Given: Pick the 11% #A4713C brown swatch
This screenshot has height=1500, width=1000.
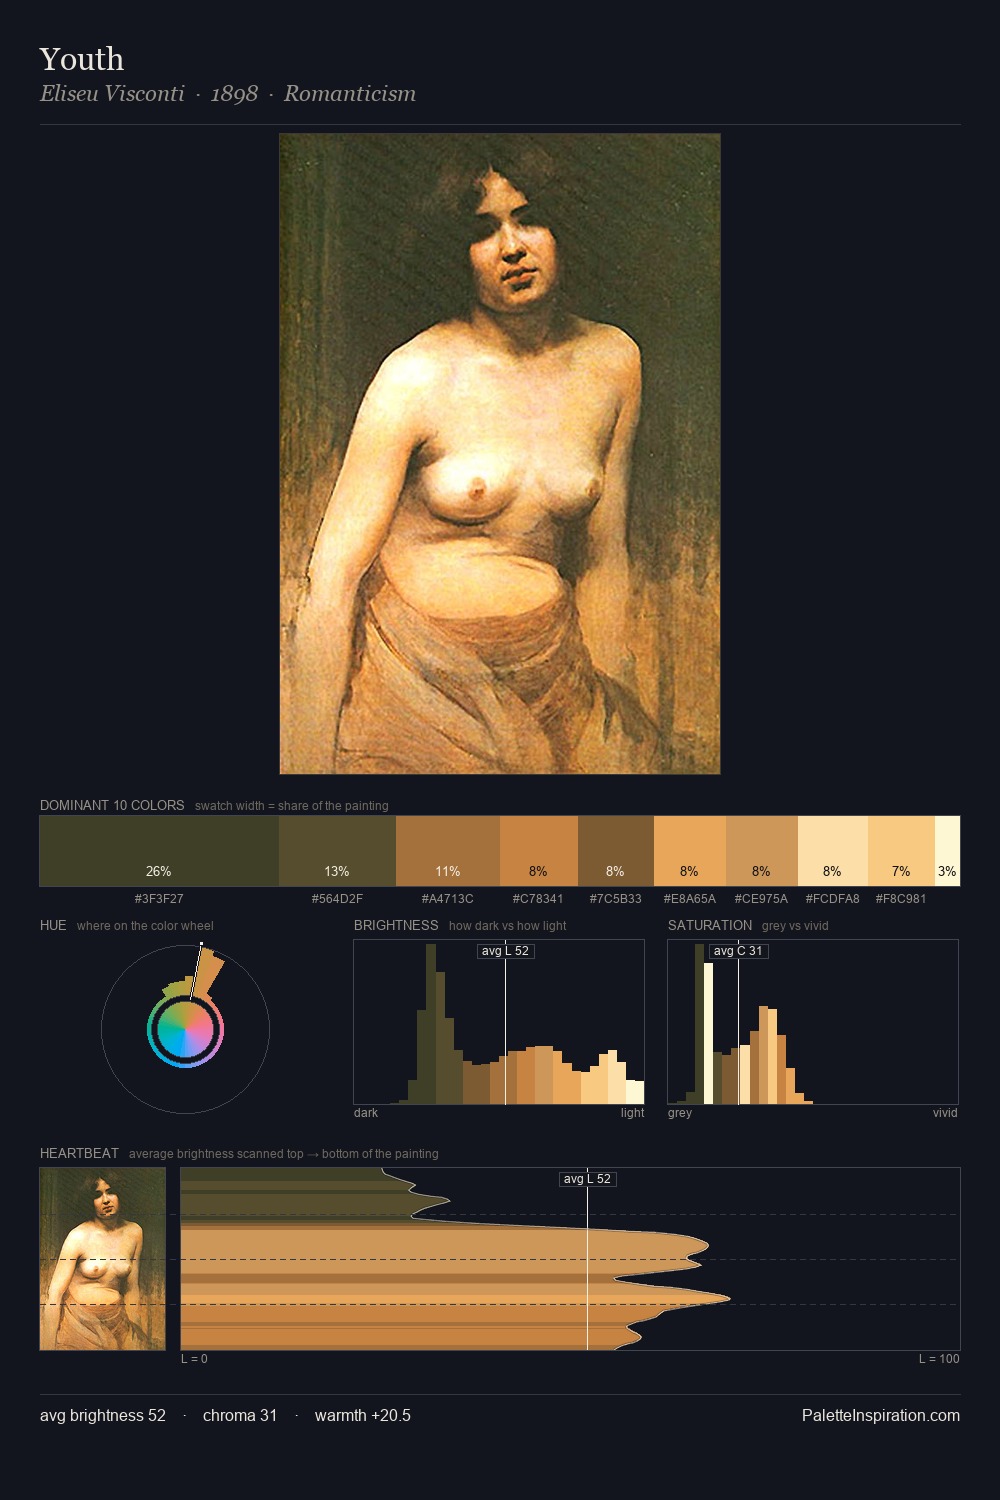Looking at the screenshot, I should [x=448, y=851].
